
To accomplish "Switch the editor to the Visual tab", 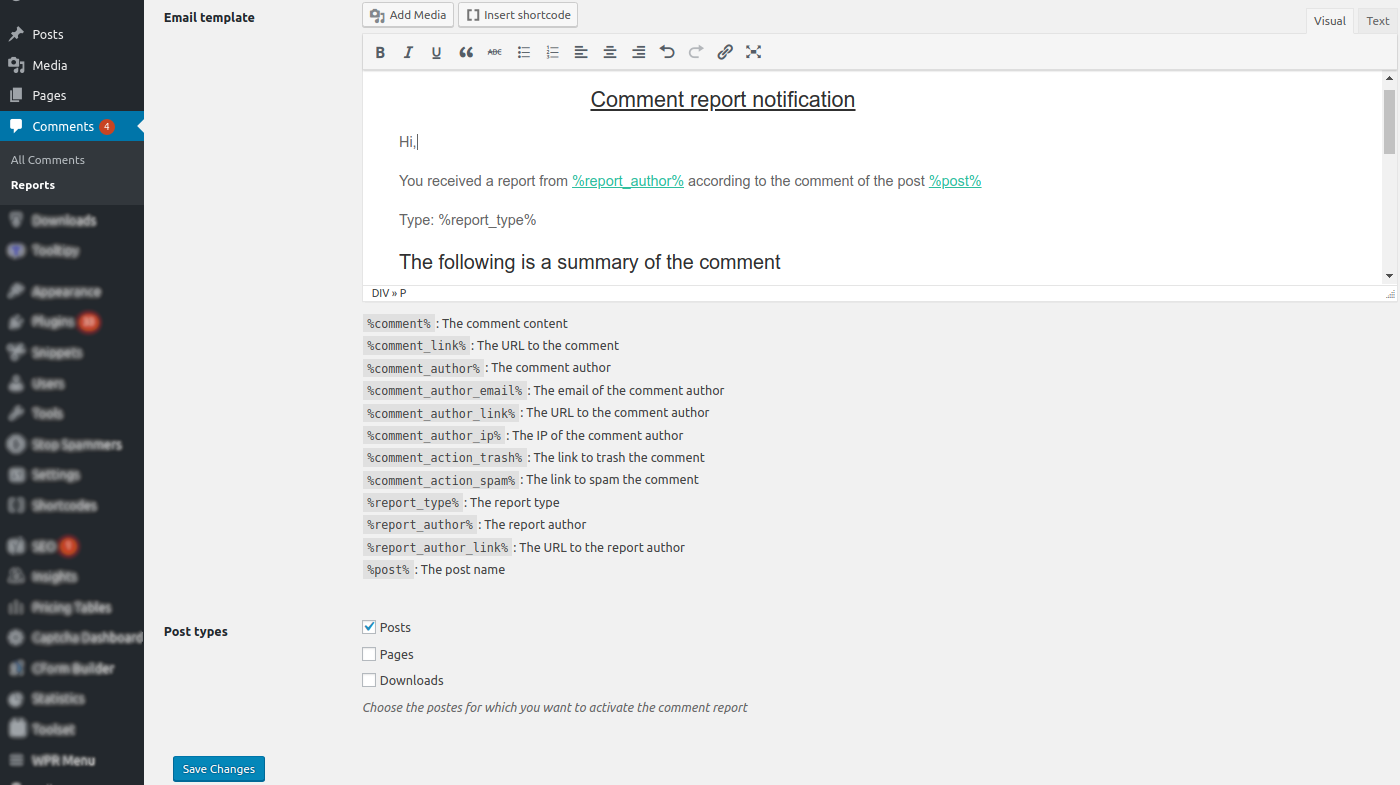I will (x=1330, y=21).
